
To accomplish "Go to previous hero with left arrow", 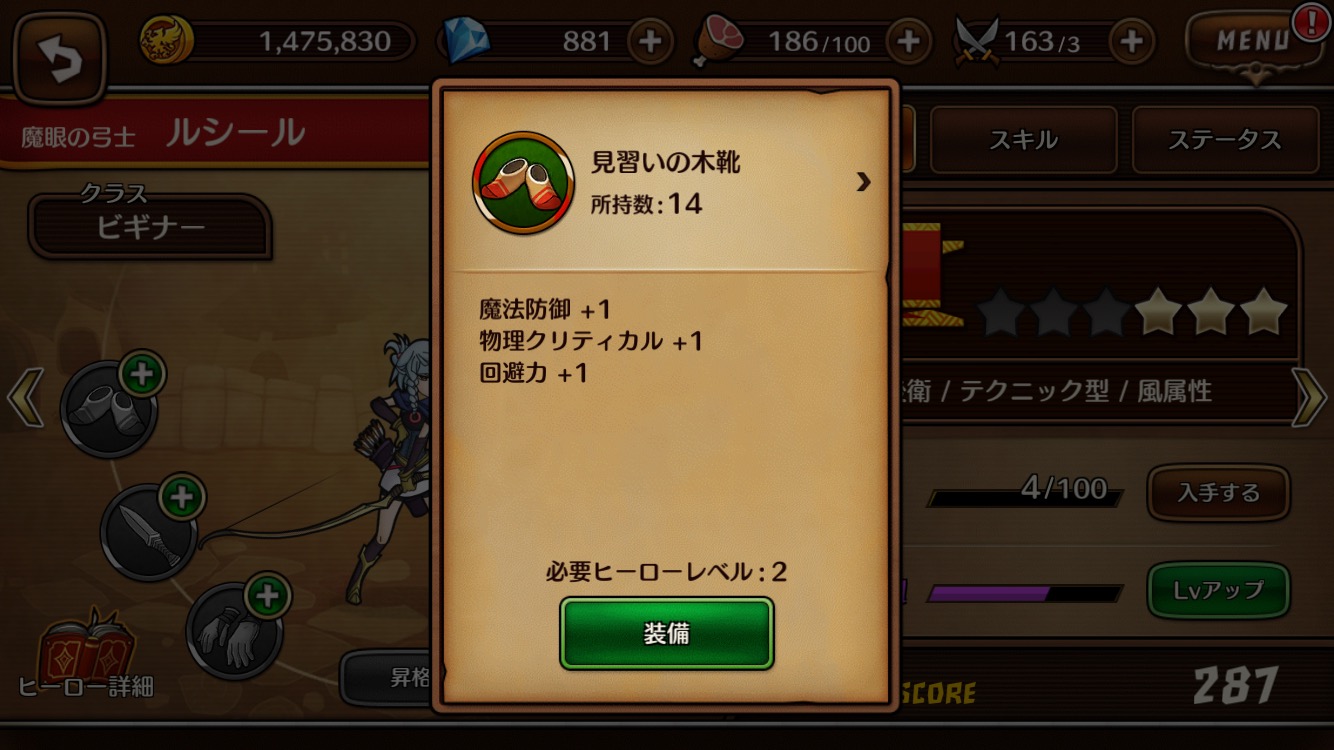I will coord(24,396).
